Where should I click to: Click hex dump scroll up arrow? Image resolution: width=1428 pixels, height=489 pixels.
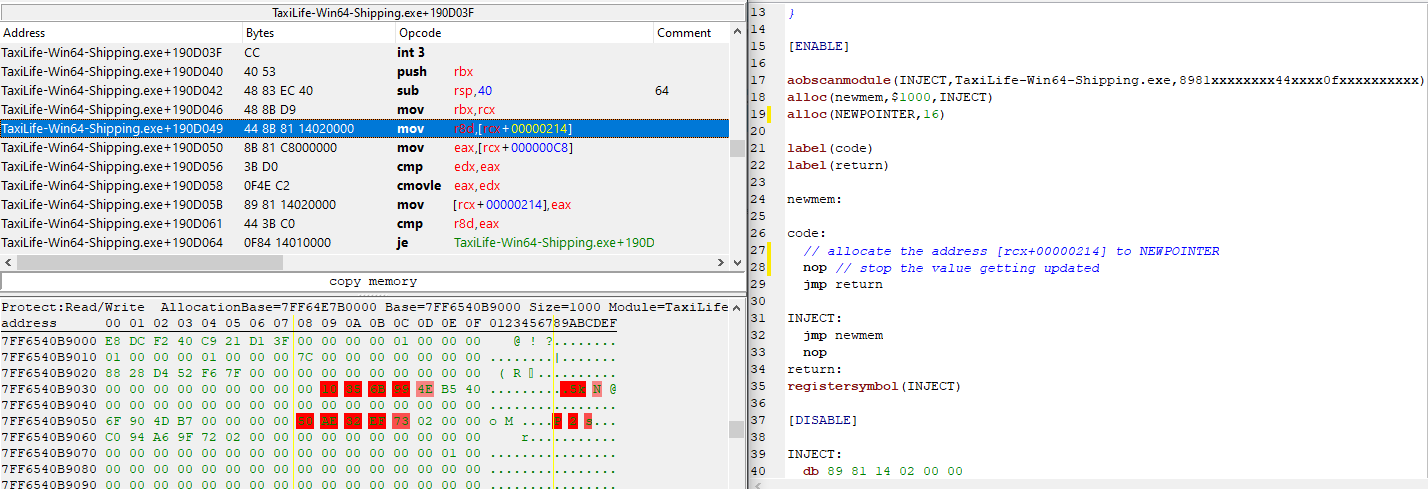[736, 307]
